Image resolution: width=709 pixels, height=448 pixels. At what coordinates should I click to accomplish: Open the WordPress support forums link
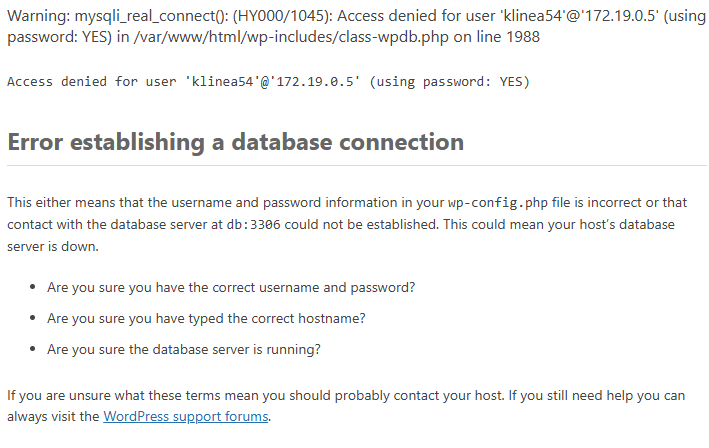click(186, 416)
